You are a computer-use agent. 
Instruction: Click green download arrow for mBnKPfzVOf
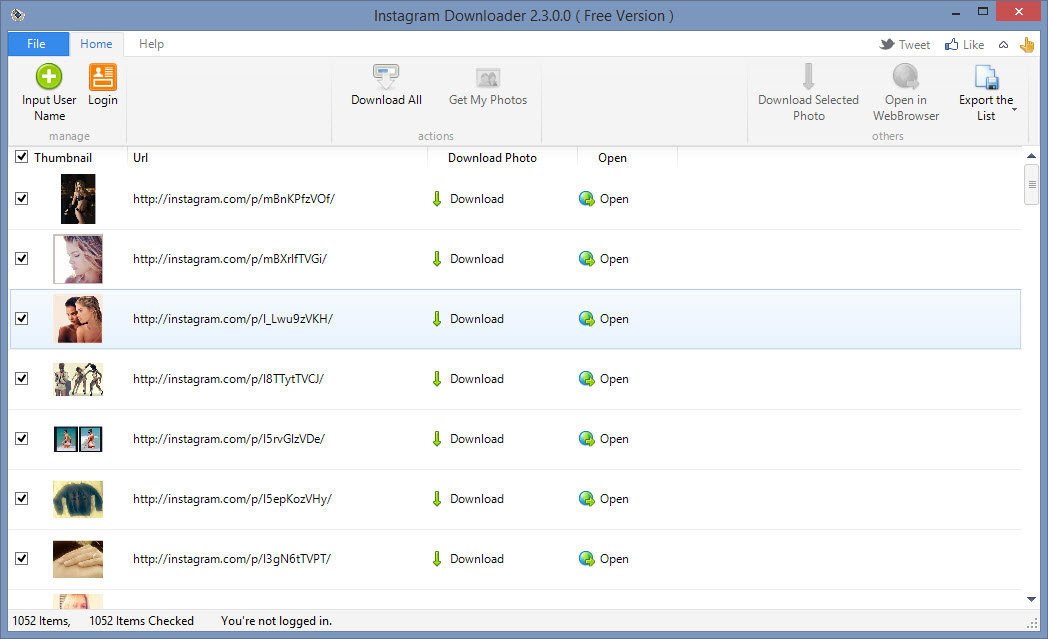point(437,199)
